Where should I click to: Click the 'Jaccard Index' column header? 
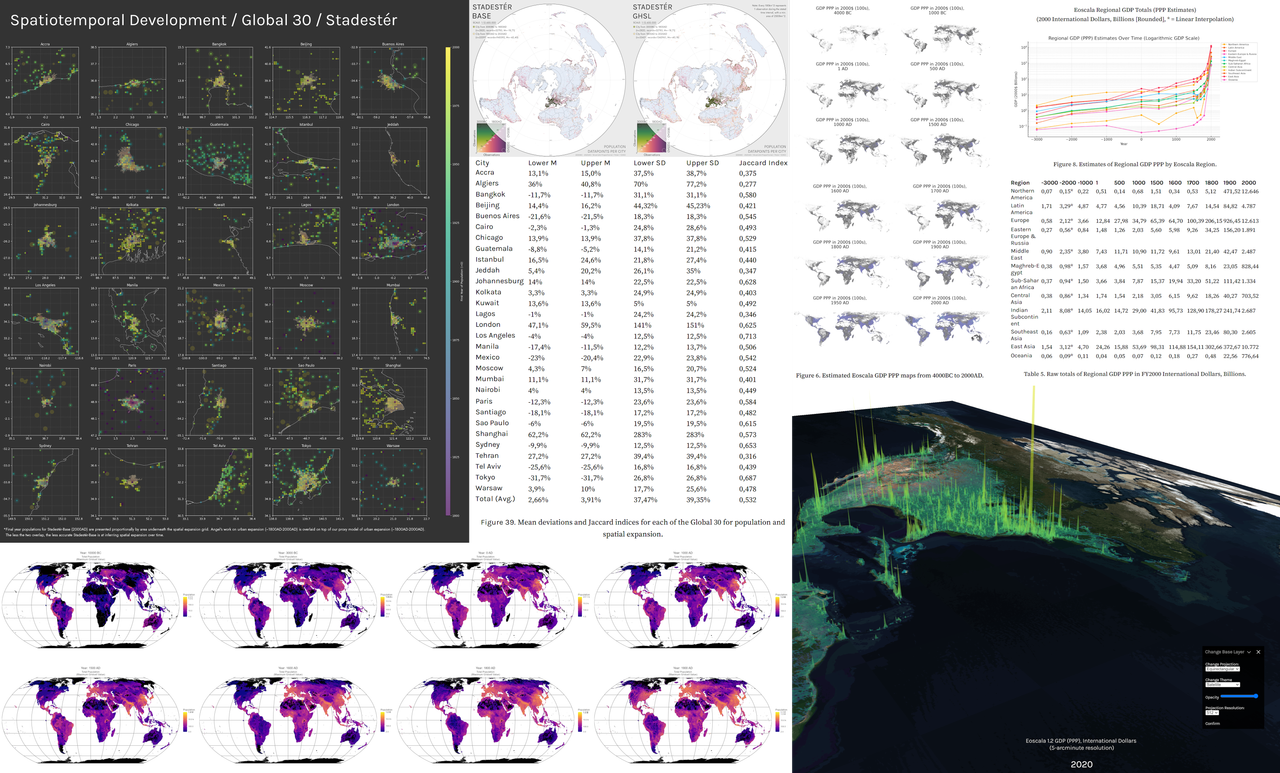tap(763, 162)
